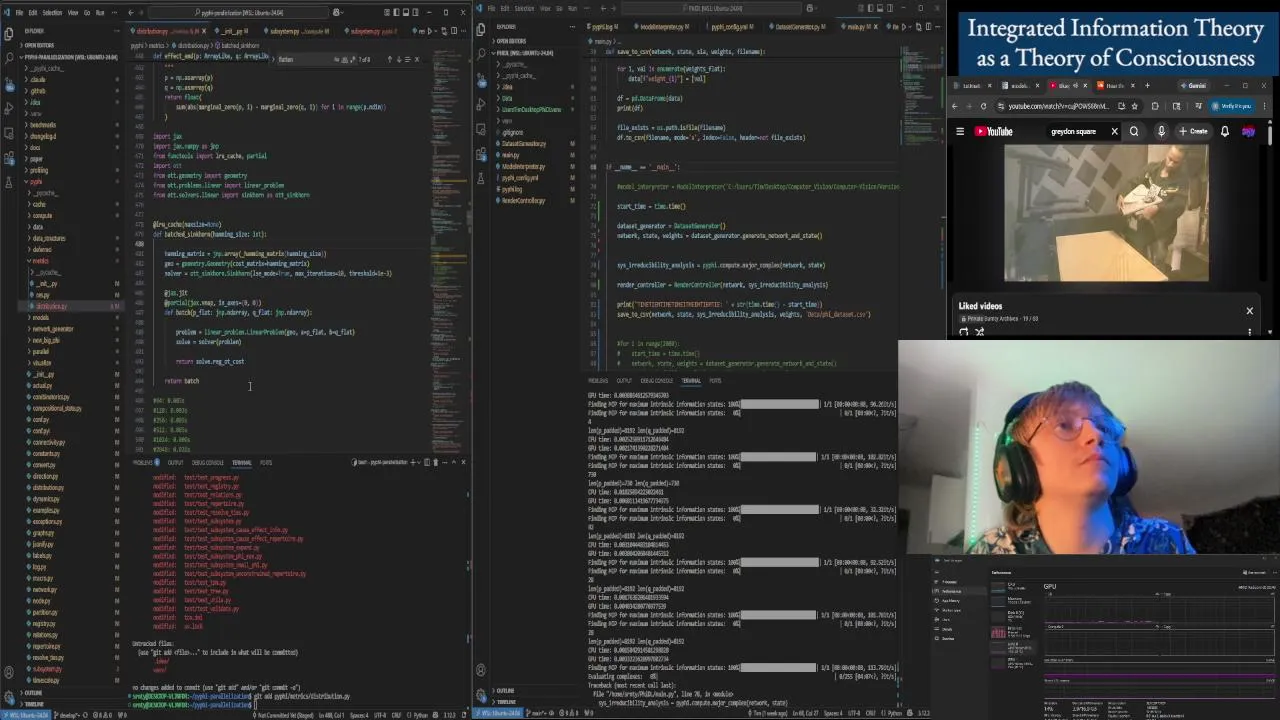Open a new browser tab with plus
Viewport: 1280px width, 720px height.
pos(1147,85)
